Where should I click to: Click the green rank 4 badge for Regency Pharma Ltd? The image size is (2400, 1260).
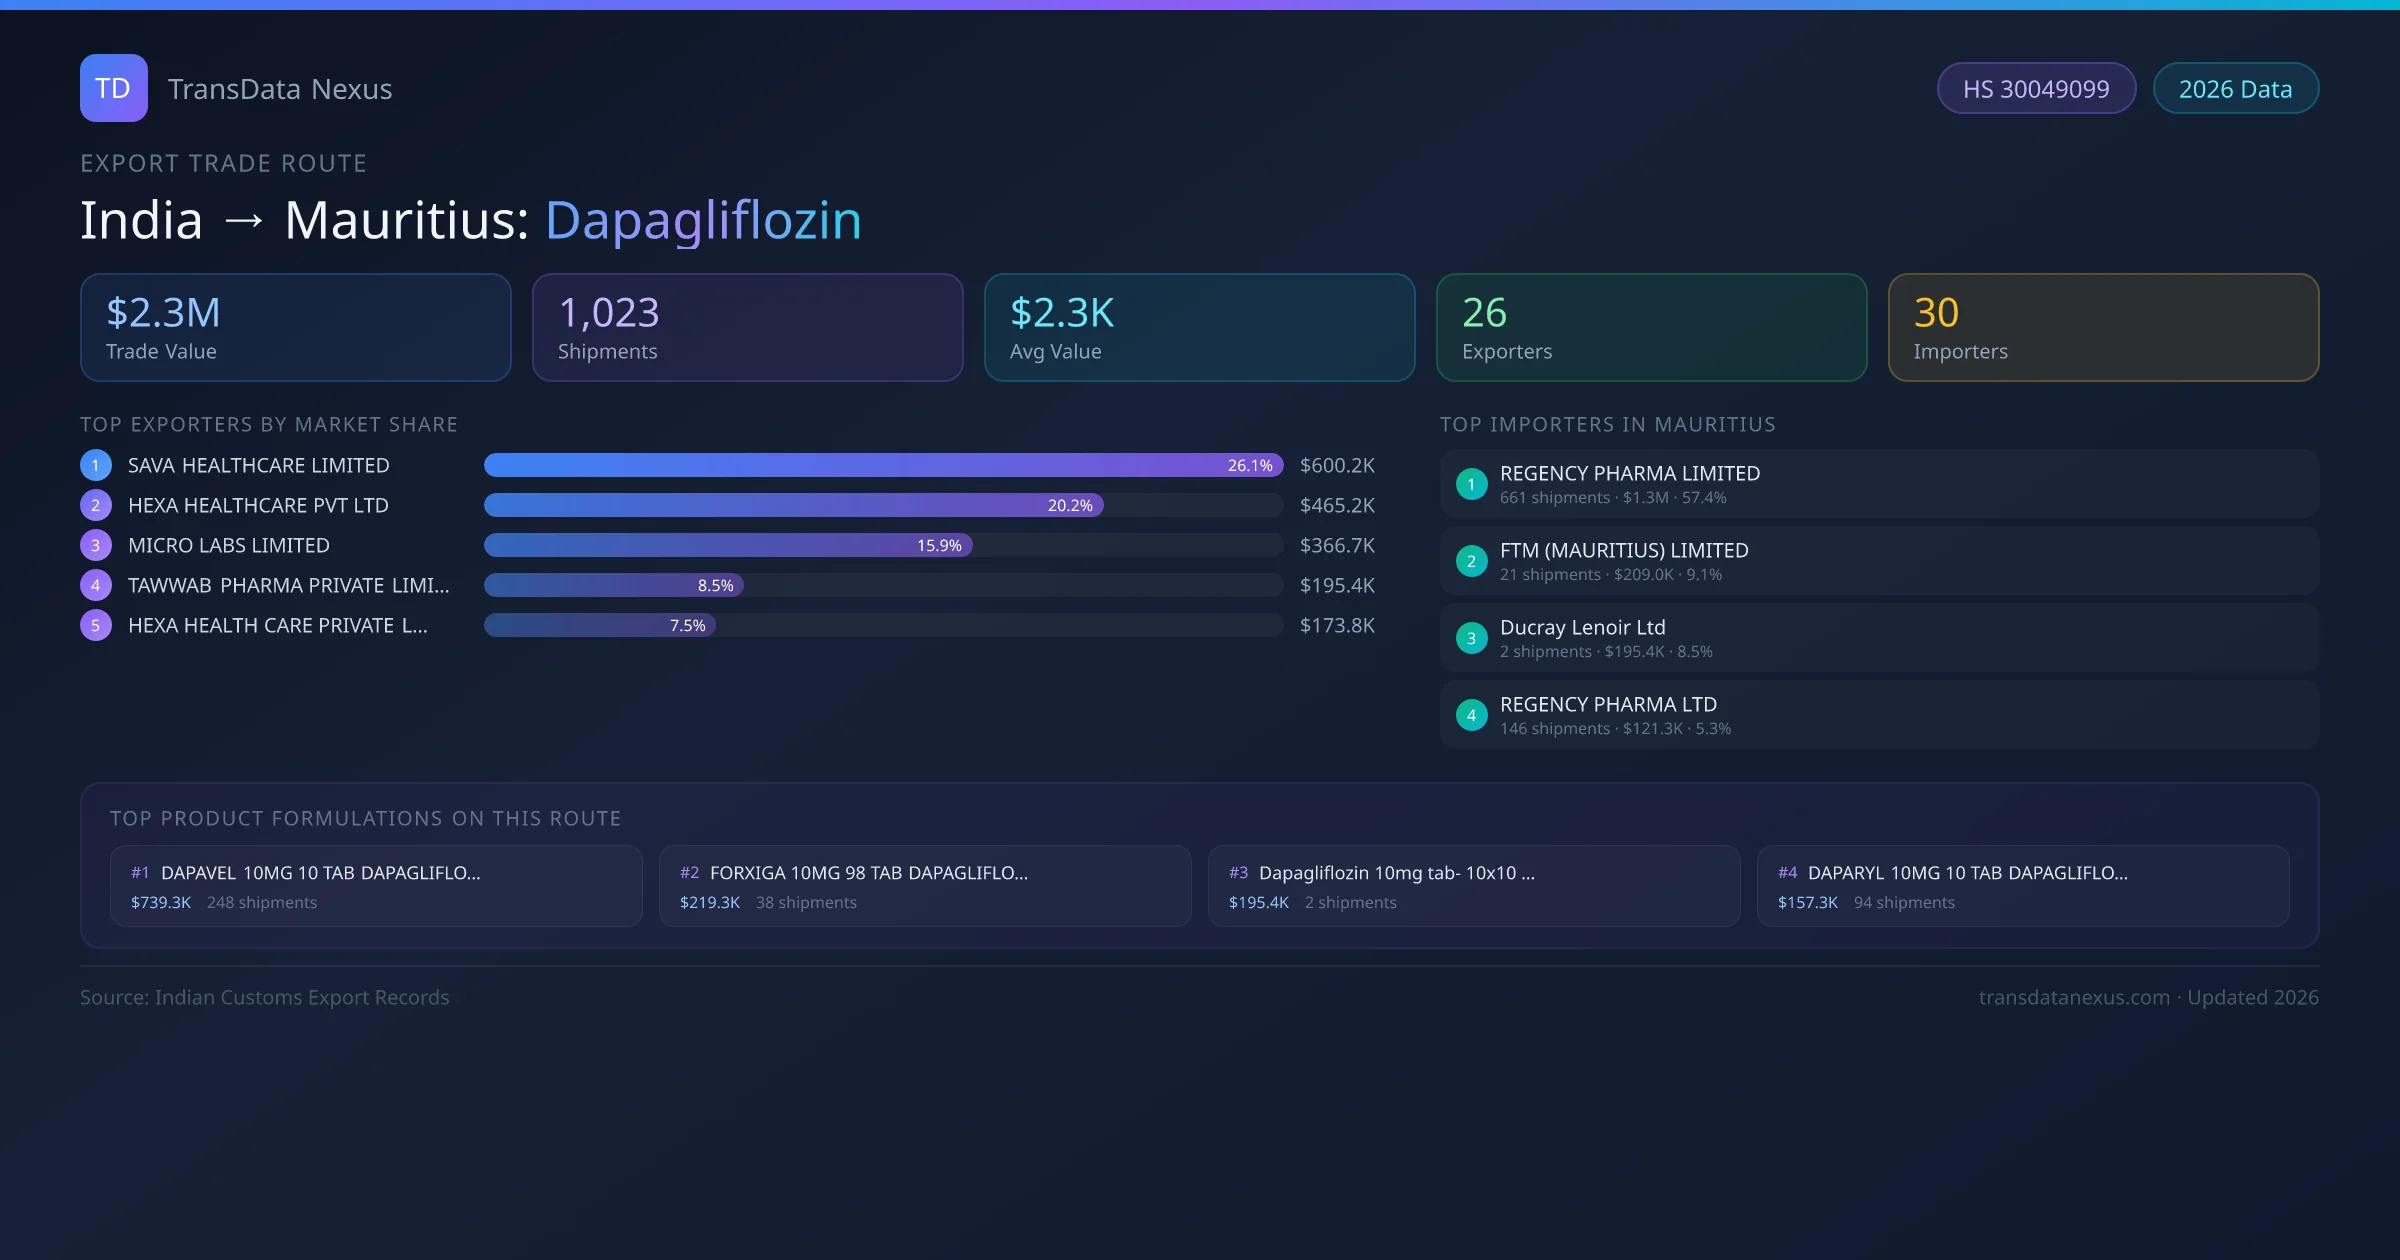click(x=1471, y=715)
